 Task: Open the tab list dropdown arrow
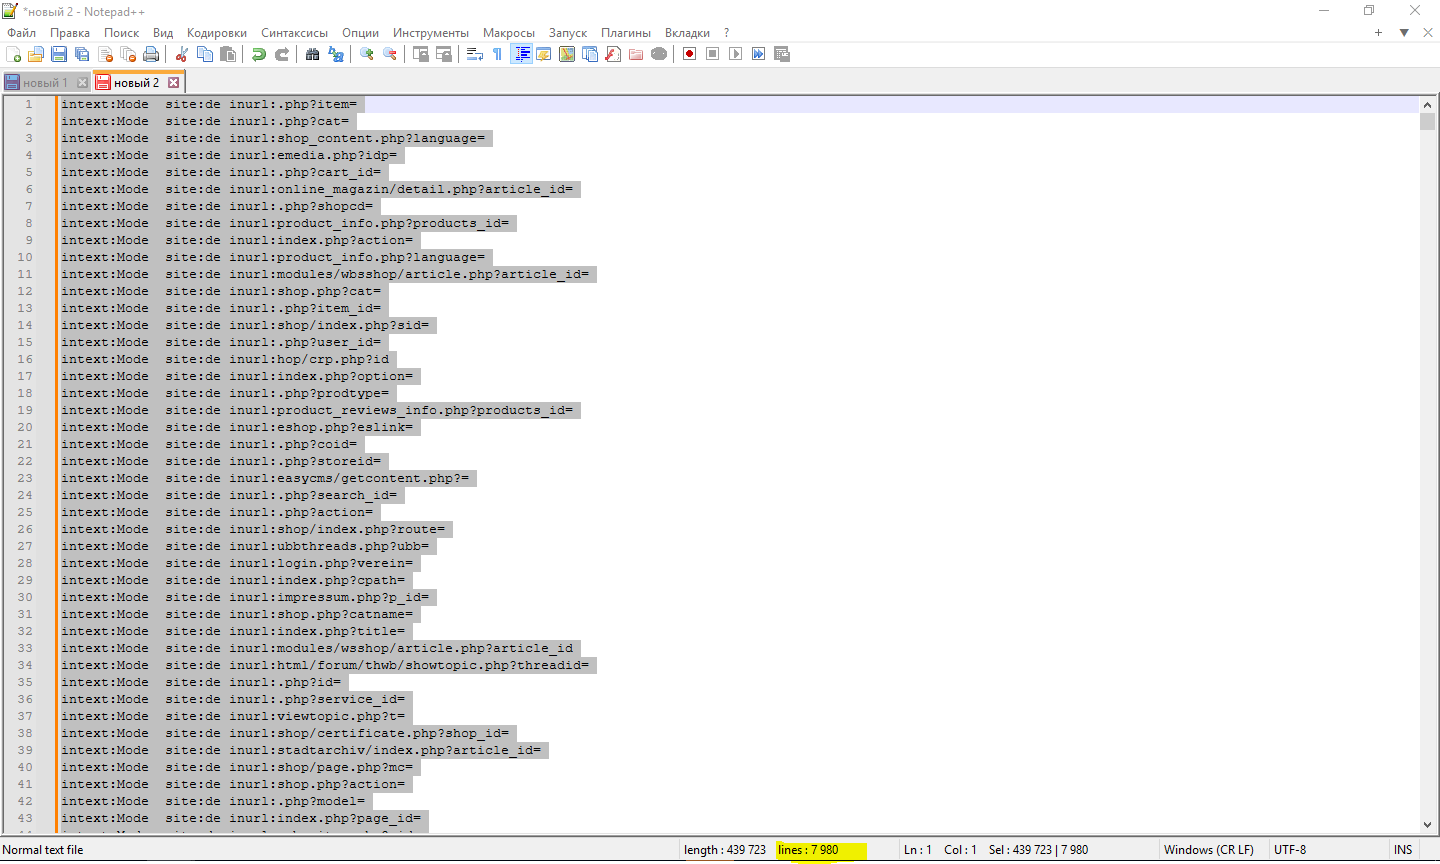tap(1404, 33)
